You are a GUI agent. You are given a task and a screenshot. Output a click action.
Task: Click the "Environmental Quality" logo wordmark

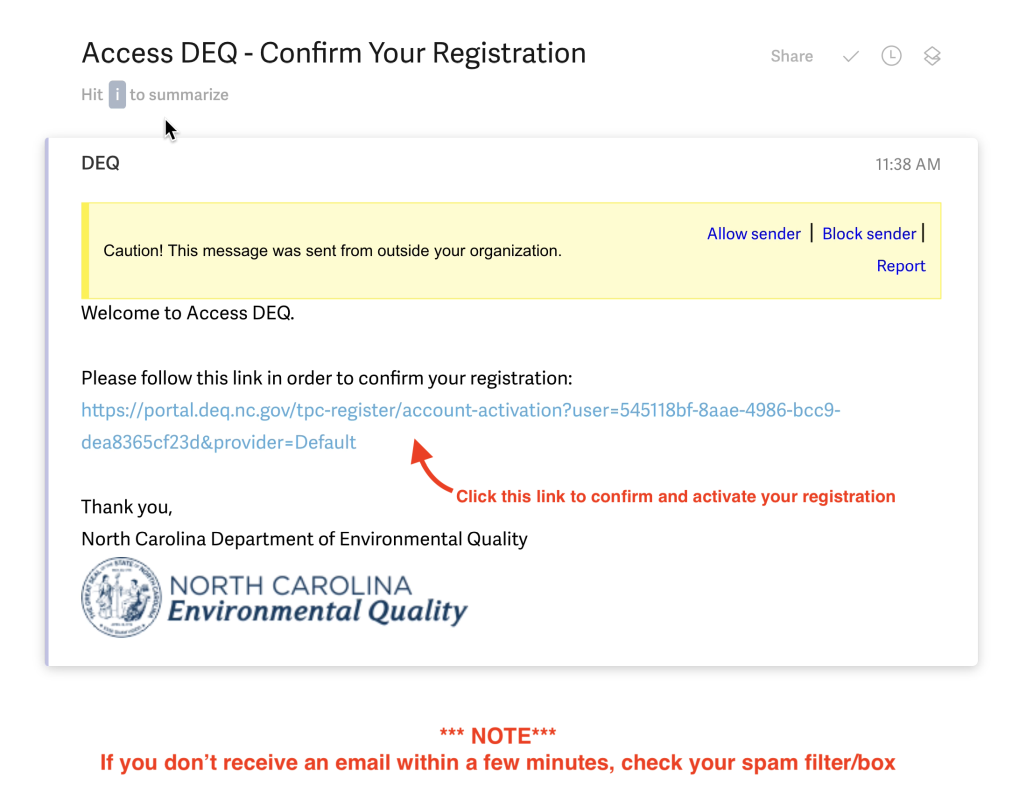(317, 611)
